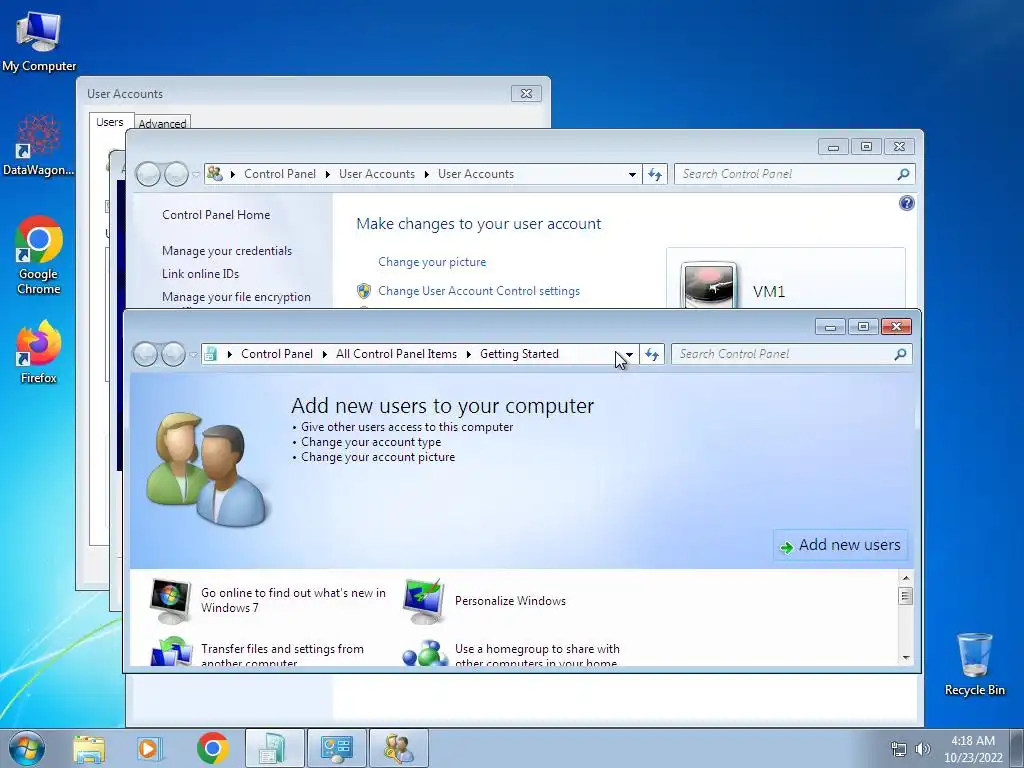Expand User Accounts breadcrumb arrow in back window

point(426,174)
